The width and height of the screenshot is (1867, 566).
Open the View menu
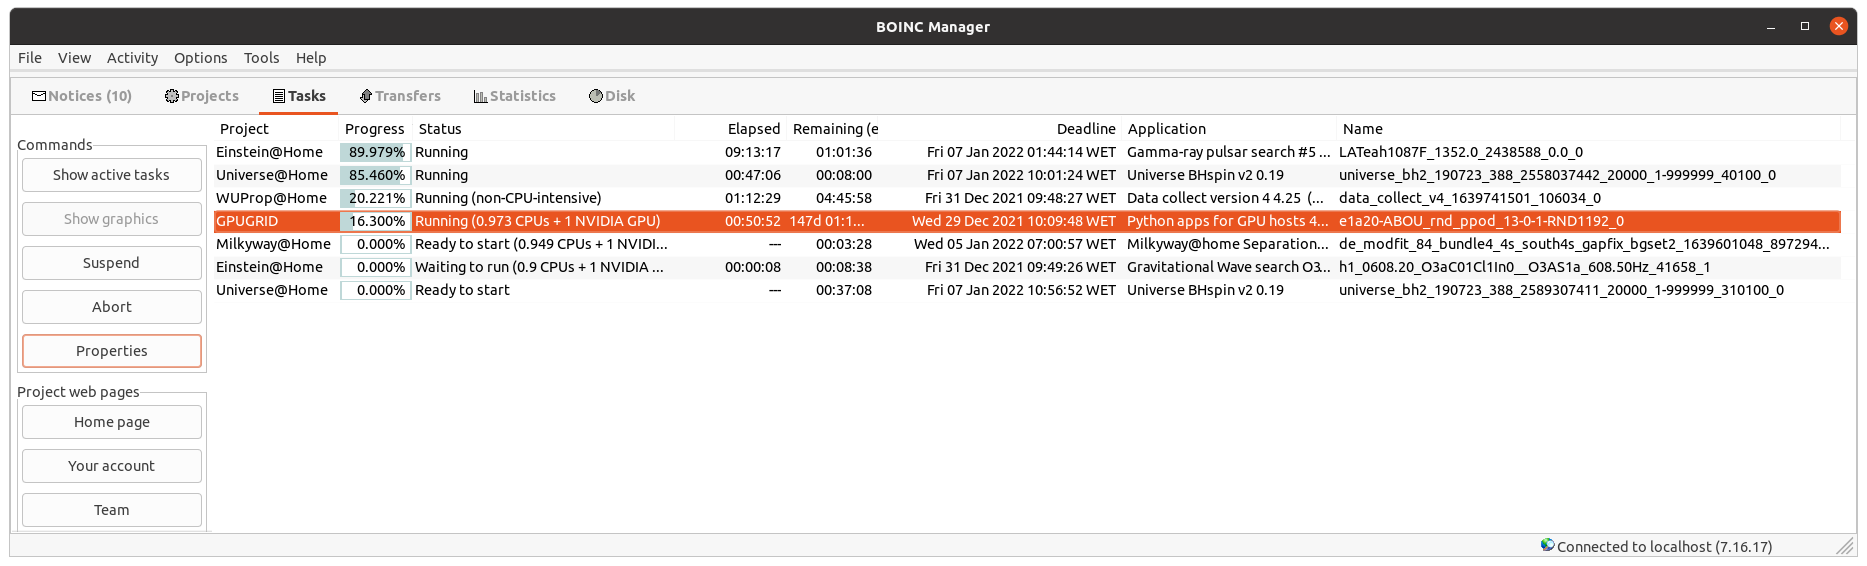click(x=74, y=58)
